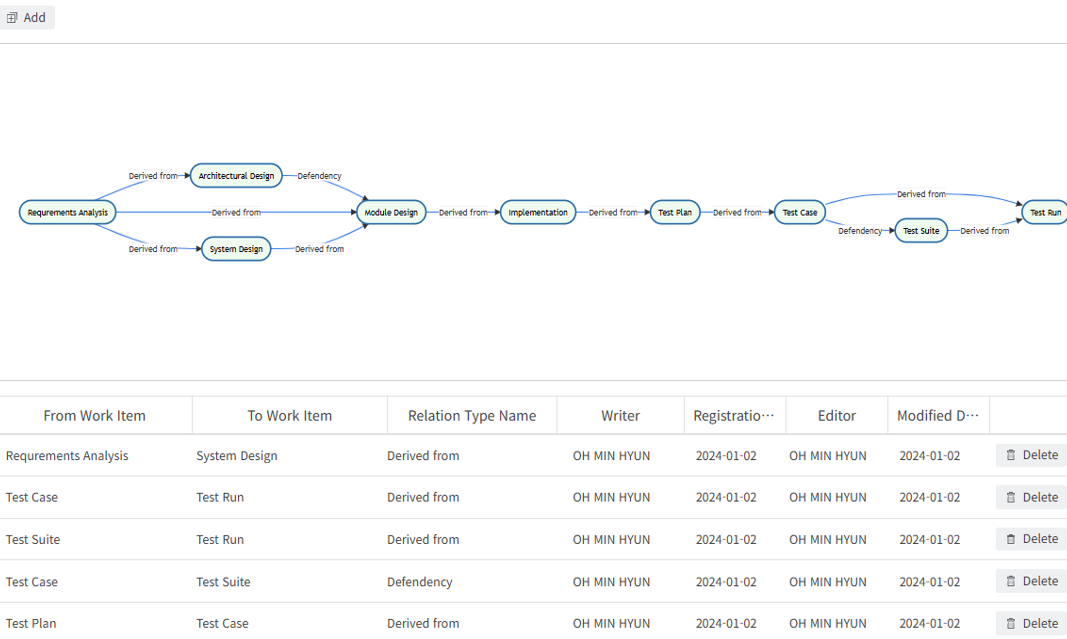This screenshot has height=639, width=1067.
Task: Delete the Test Suite to Test Run relation
Action: click(x=1031, y=539)
